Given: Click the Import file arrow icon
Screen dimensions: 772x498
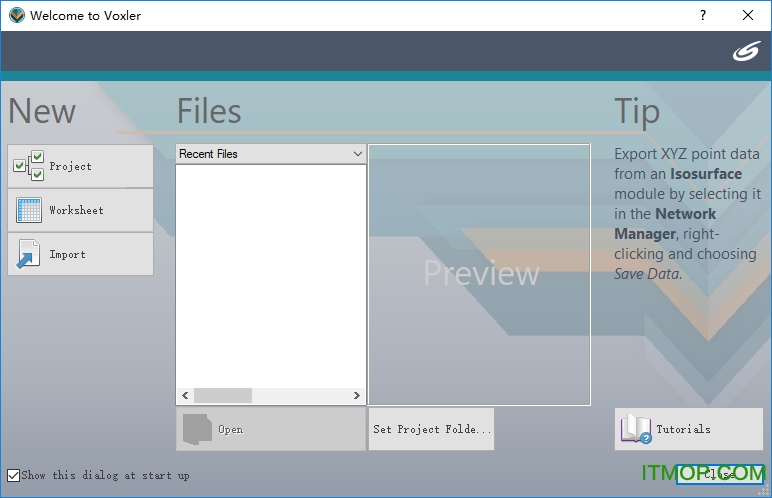Looking at the screenshot, I should pyautogui.click(x=29, y=254).
